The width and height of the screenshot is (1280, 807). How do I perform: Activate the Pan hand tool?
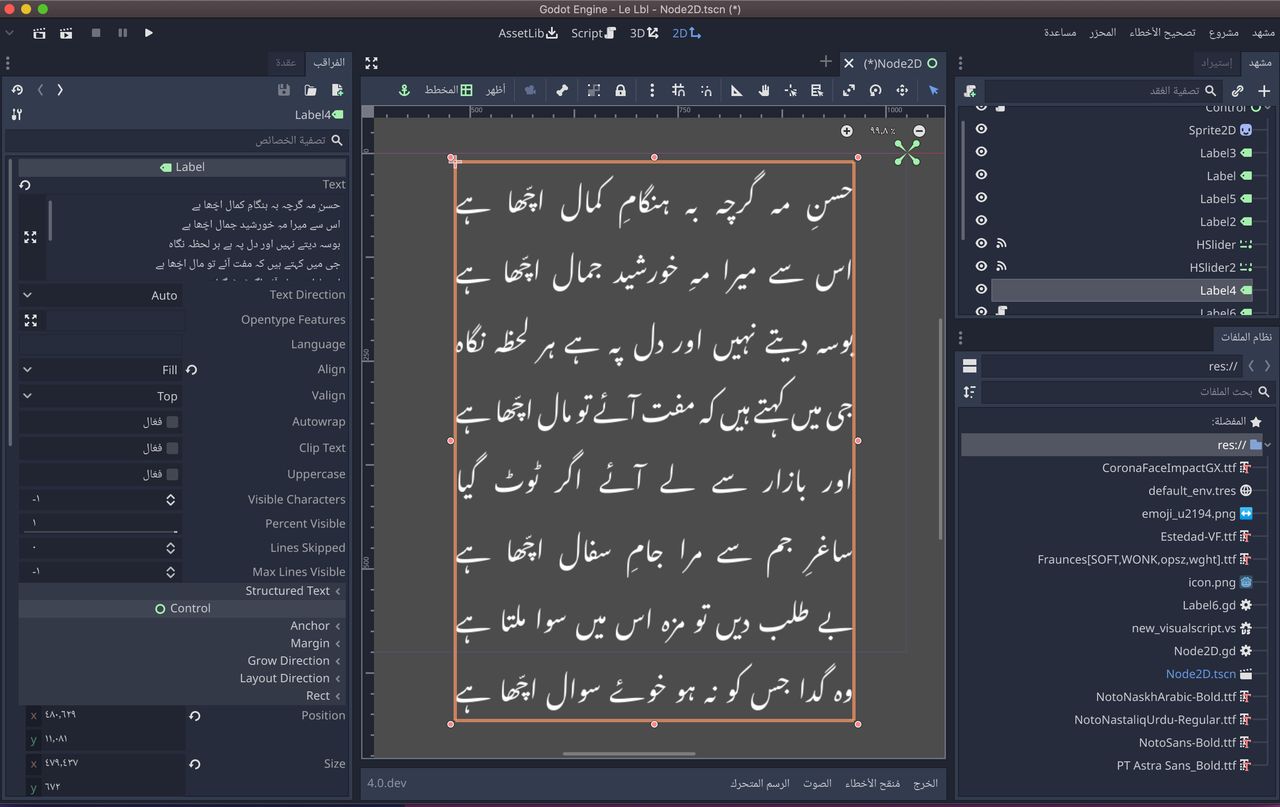[765, 90]
